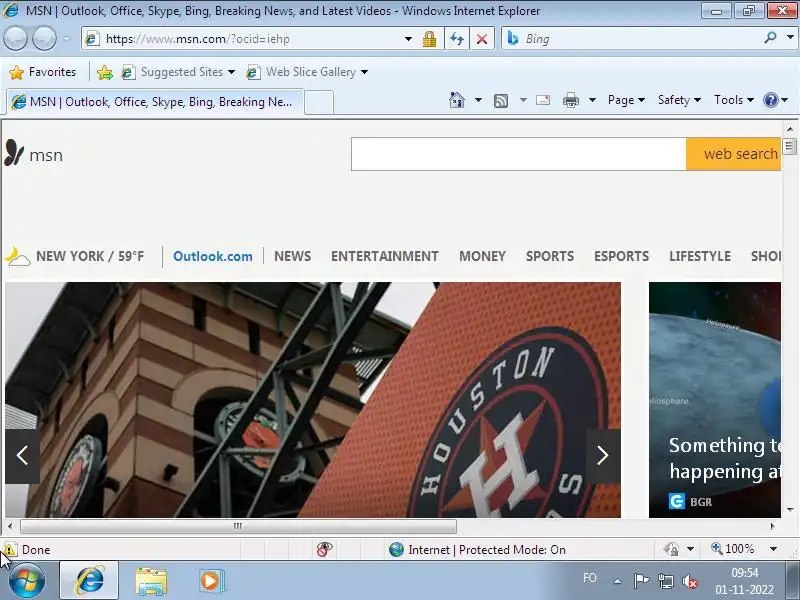Click Internet Protected Mode status text
Viewport: 800px width, 600px height.
[x=487, y=549]
